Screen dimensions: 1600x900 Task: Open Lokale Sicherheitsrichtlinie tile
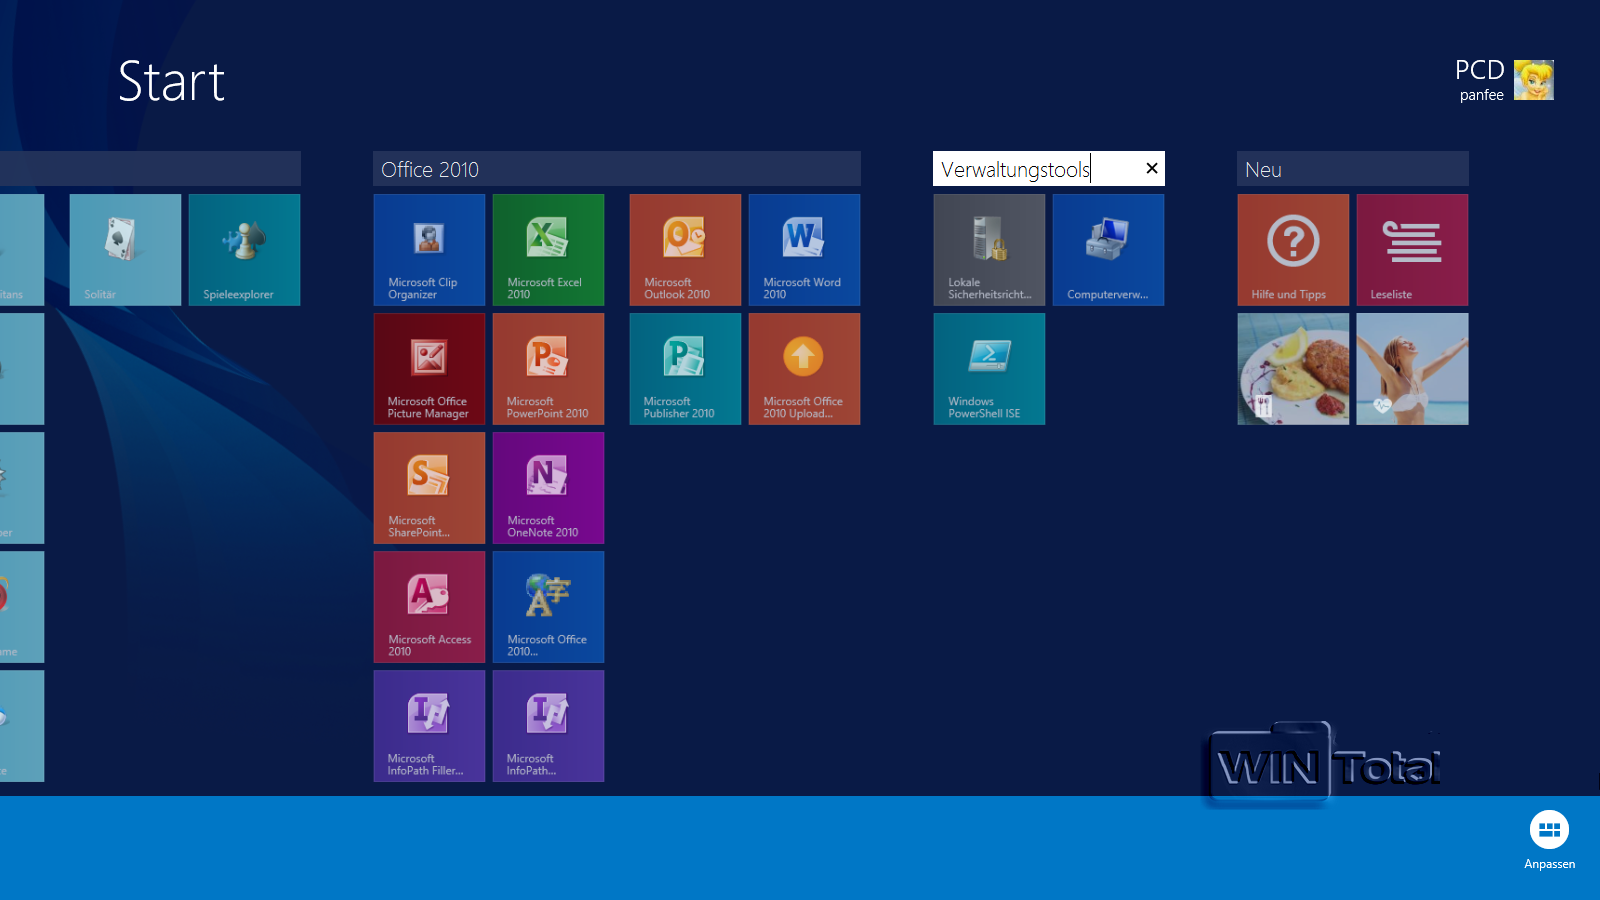[989, 250]
